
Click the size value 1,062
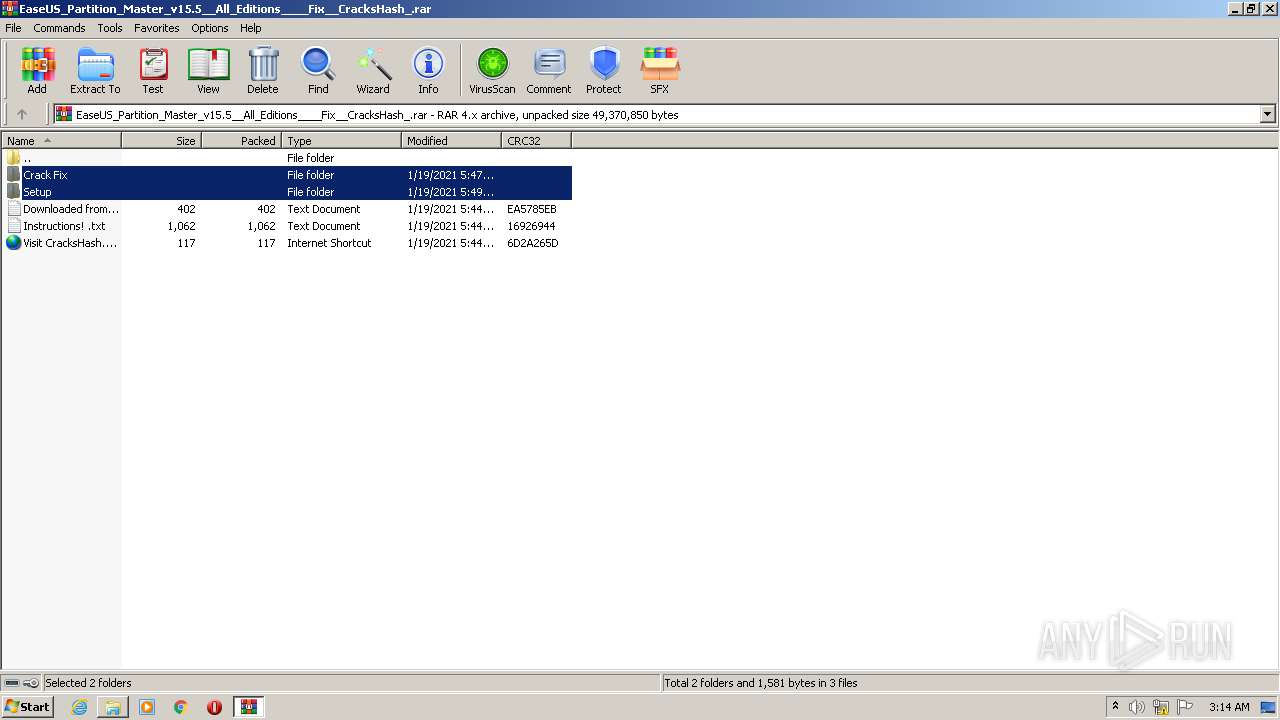pos(181,226)
